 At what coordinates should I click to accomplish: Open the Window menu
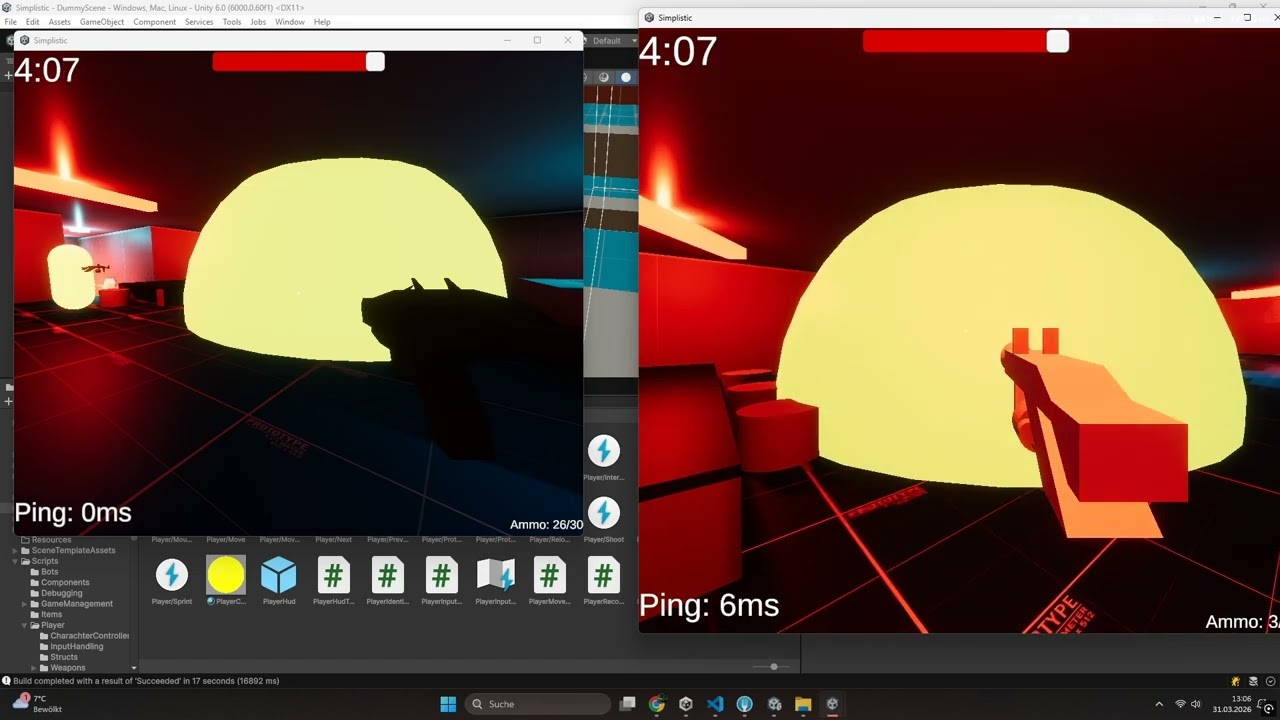click(x=290, y=22)
